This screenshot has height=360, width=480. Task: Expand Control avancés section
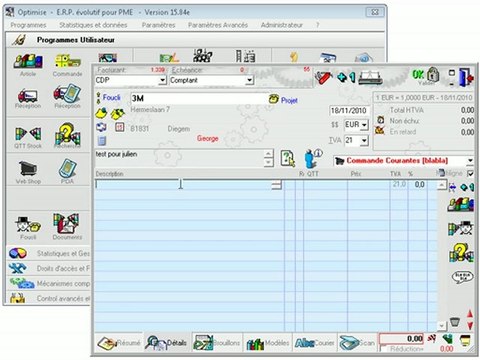(x=49, y=298)
